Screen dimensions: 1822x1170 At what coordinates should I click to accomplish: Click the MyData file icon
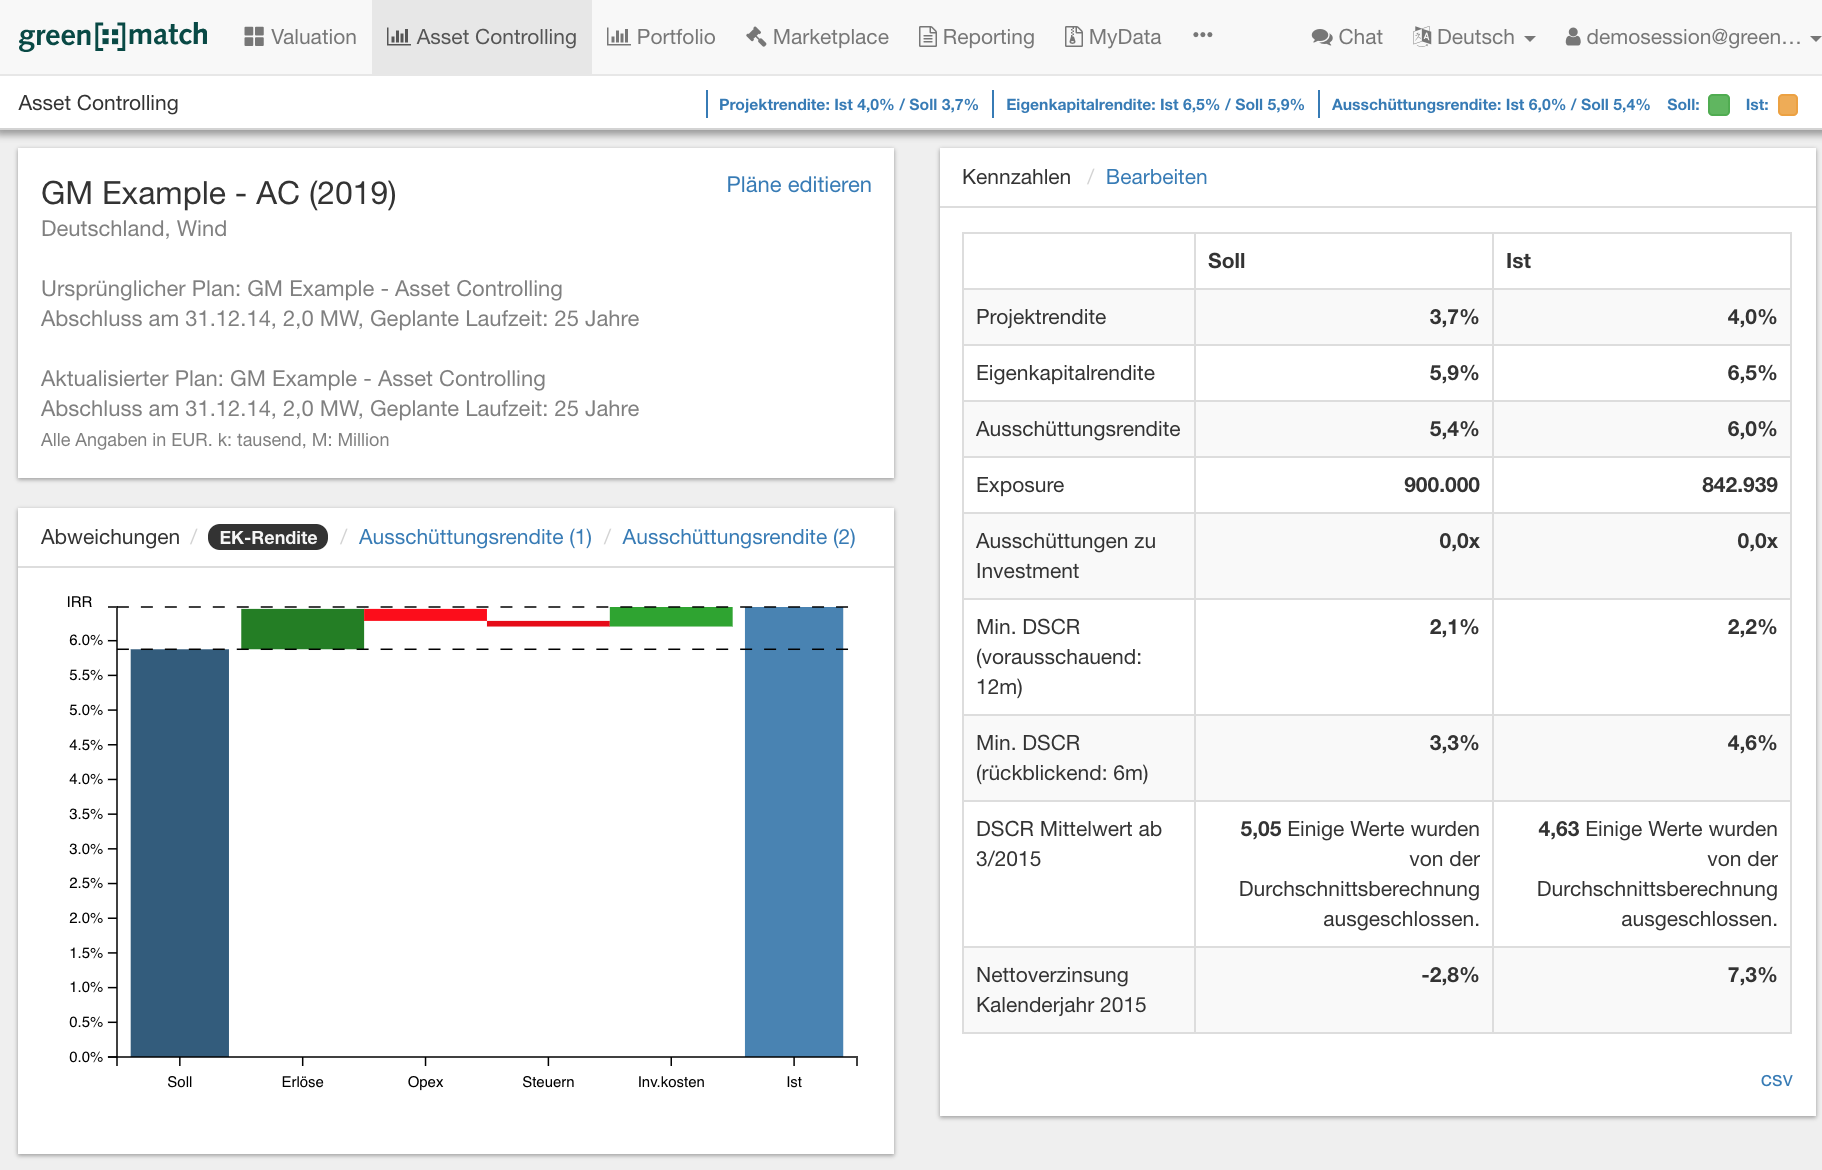pos(1074,37)
